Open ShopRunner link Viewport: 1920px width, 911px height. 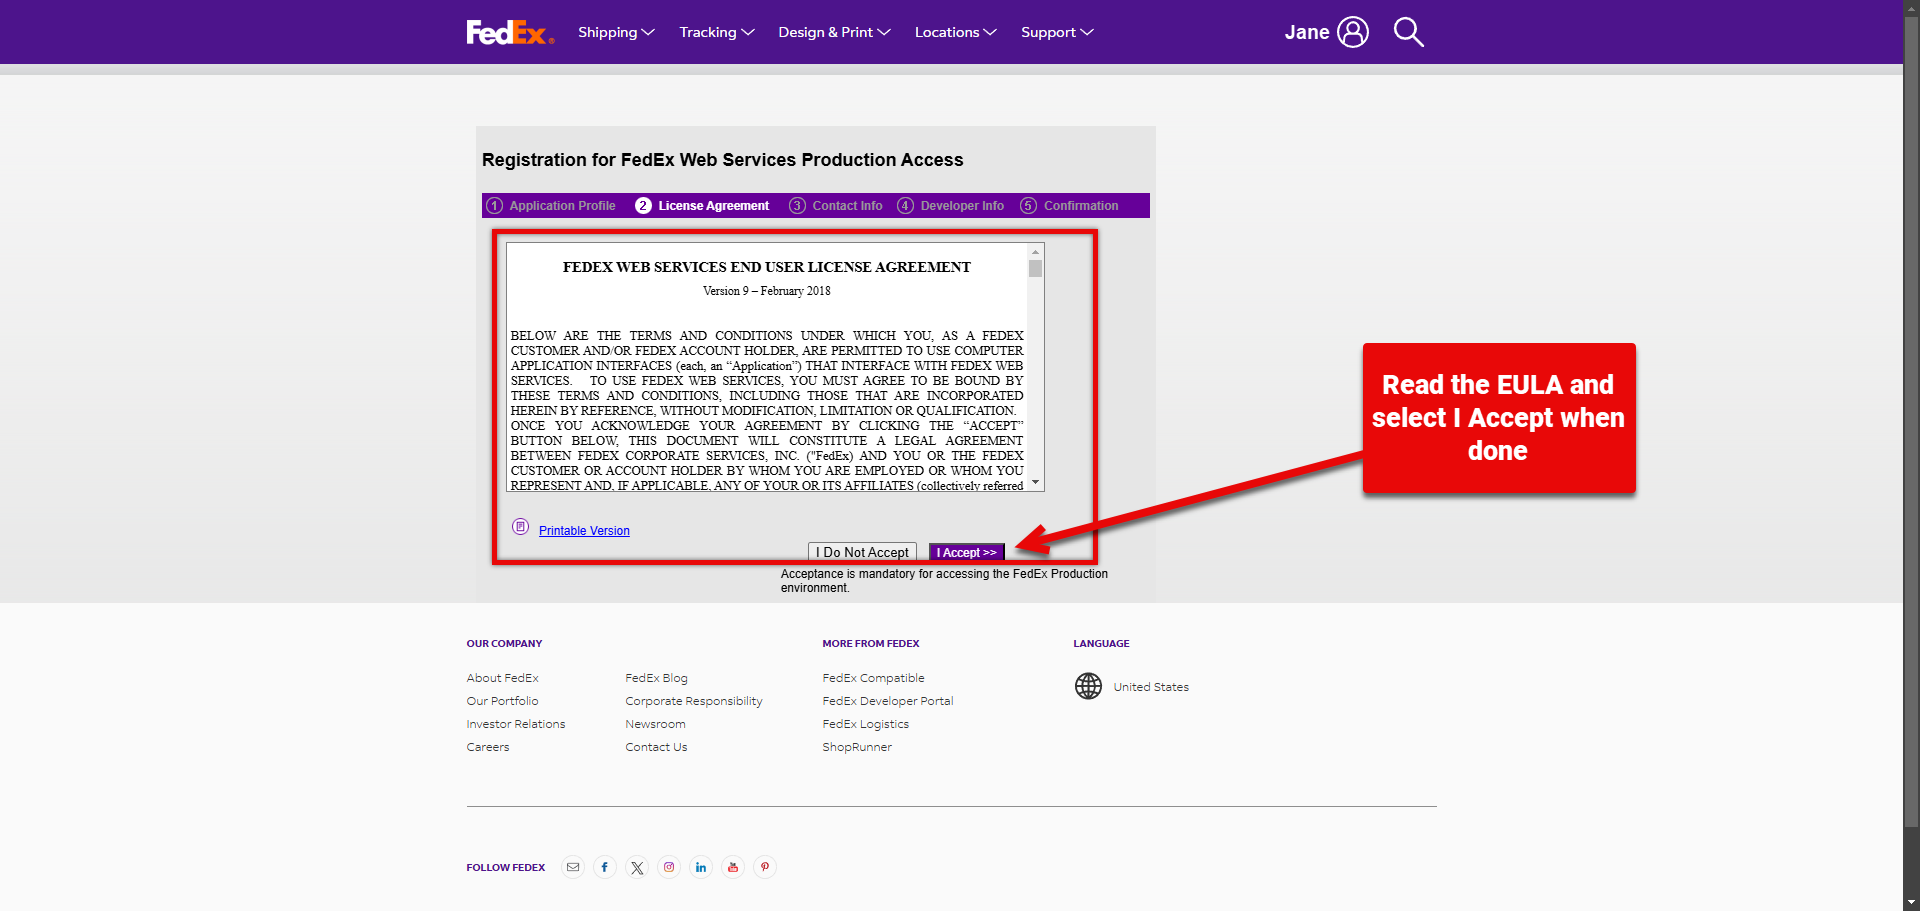click(857, 747)
